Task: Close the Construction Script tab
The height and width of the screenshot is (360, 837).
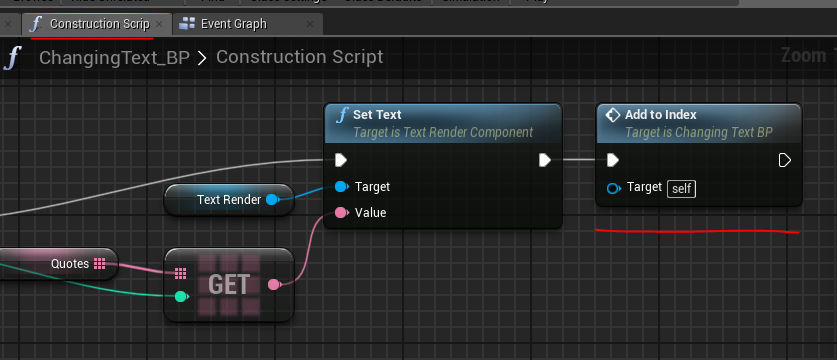Action: [159, 24]
